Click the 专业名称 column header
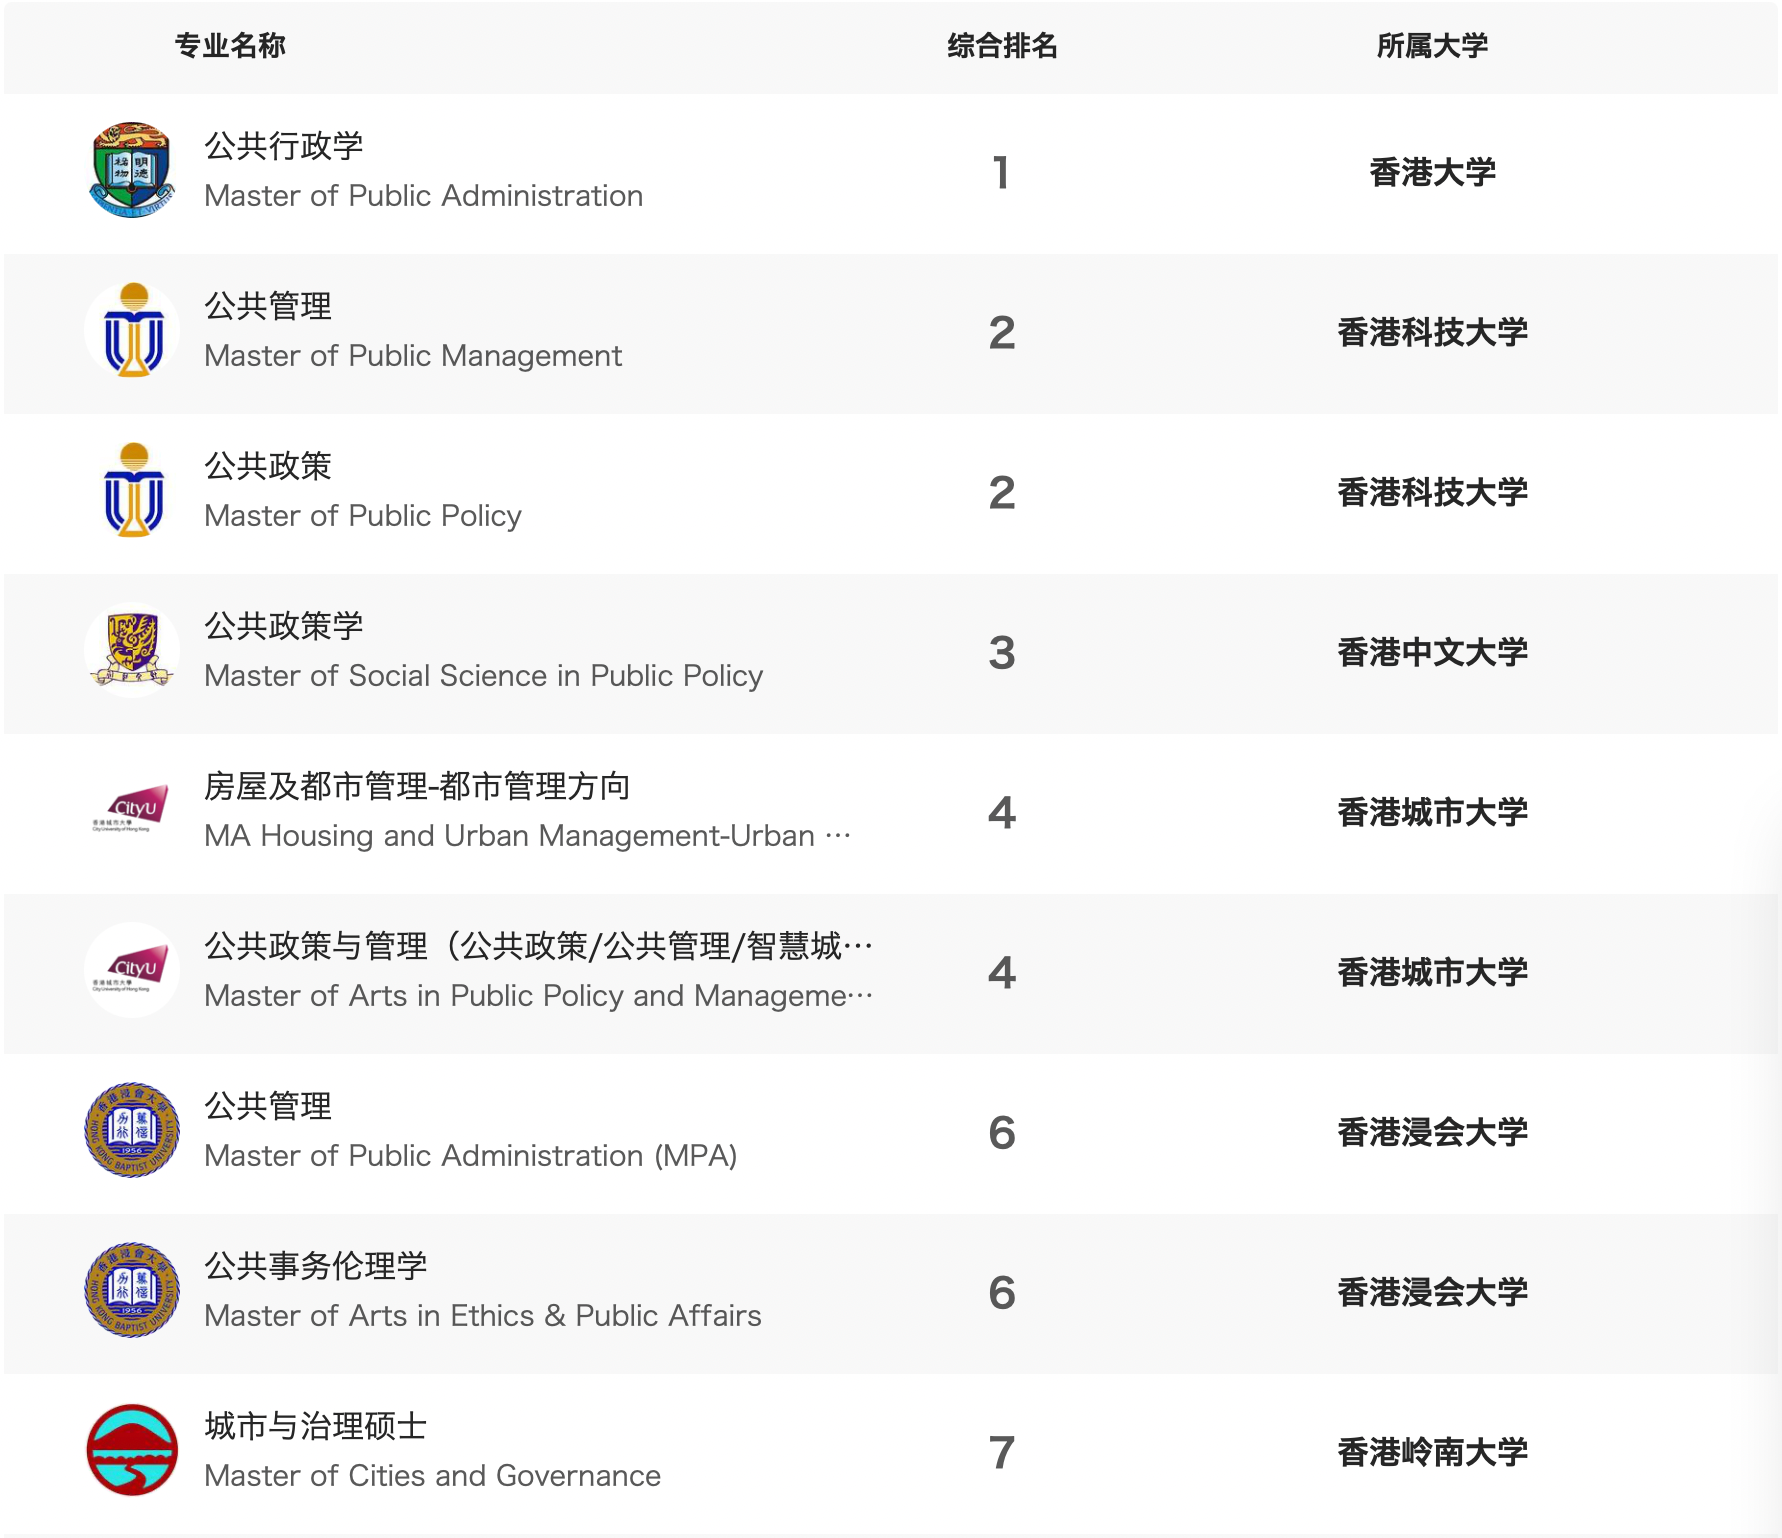The height and width of the screenshot is (1538, 1782). click(230, 46)
